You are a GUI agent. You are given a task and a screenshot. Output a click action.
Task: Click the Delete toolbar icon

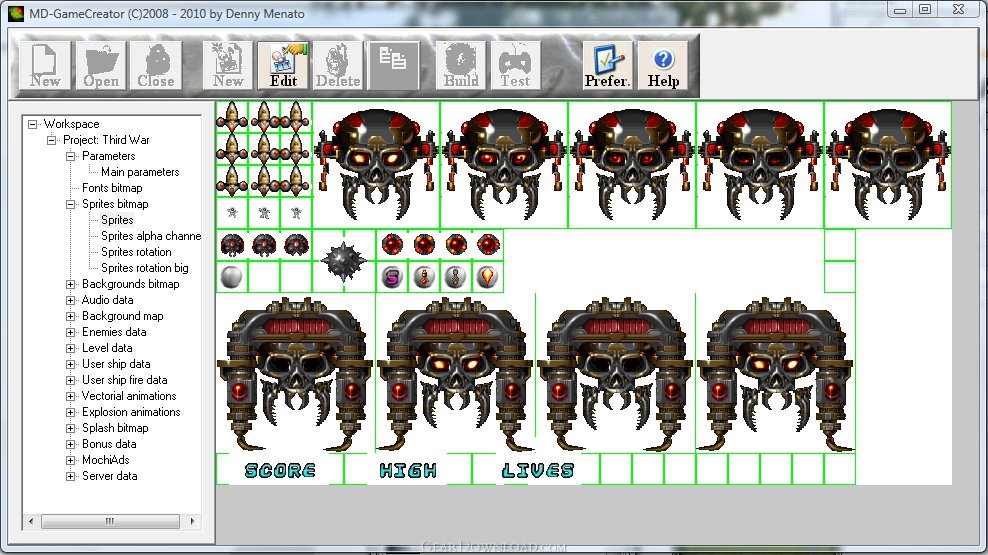click(338, 66)
